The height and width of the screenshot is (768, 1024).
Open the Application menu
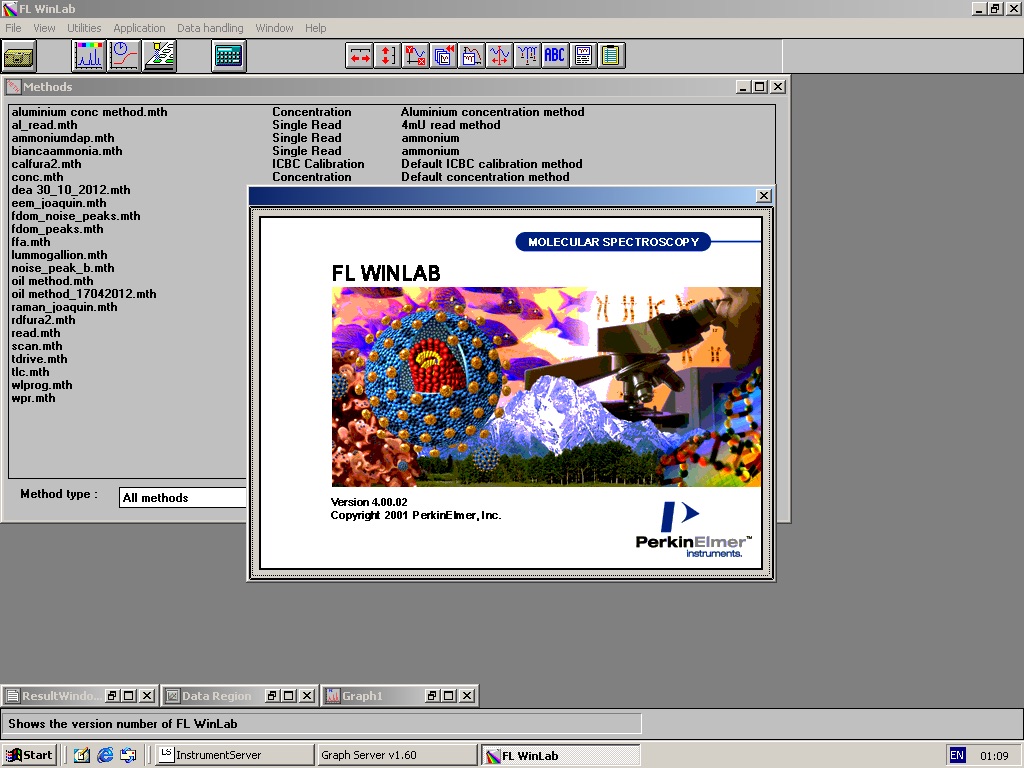tap(139, 28)
